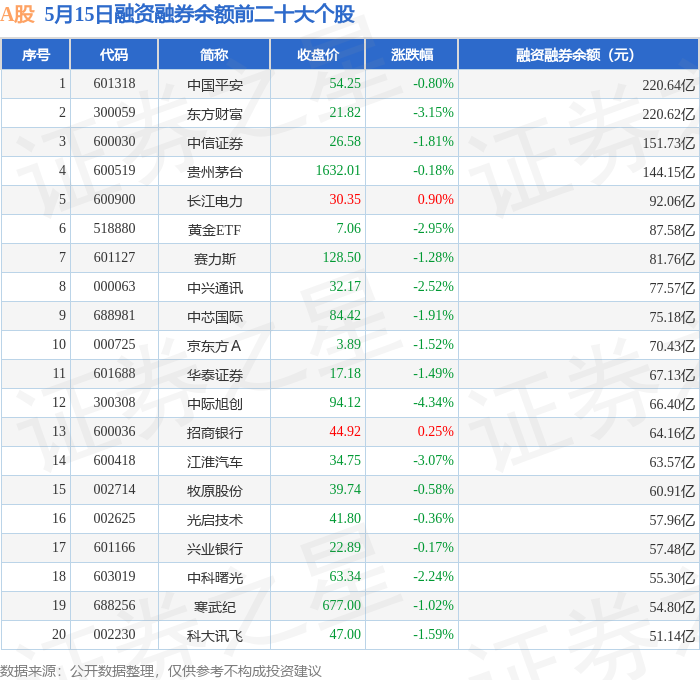Viewport: 700px width, 680px height.
Task: Click the closing price 3.89
Action: (348, 345)
